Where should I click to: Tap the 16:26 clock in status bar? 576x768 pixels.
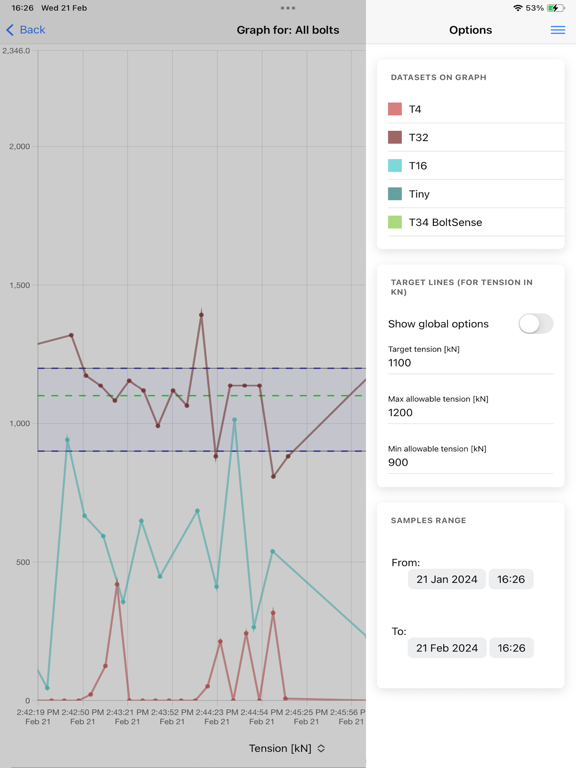click(x=23, y=8)
